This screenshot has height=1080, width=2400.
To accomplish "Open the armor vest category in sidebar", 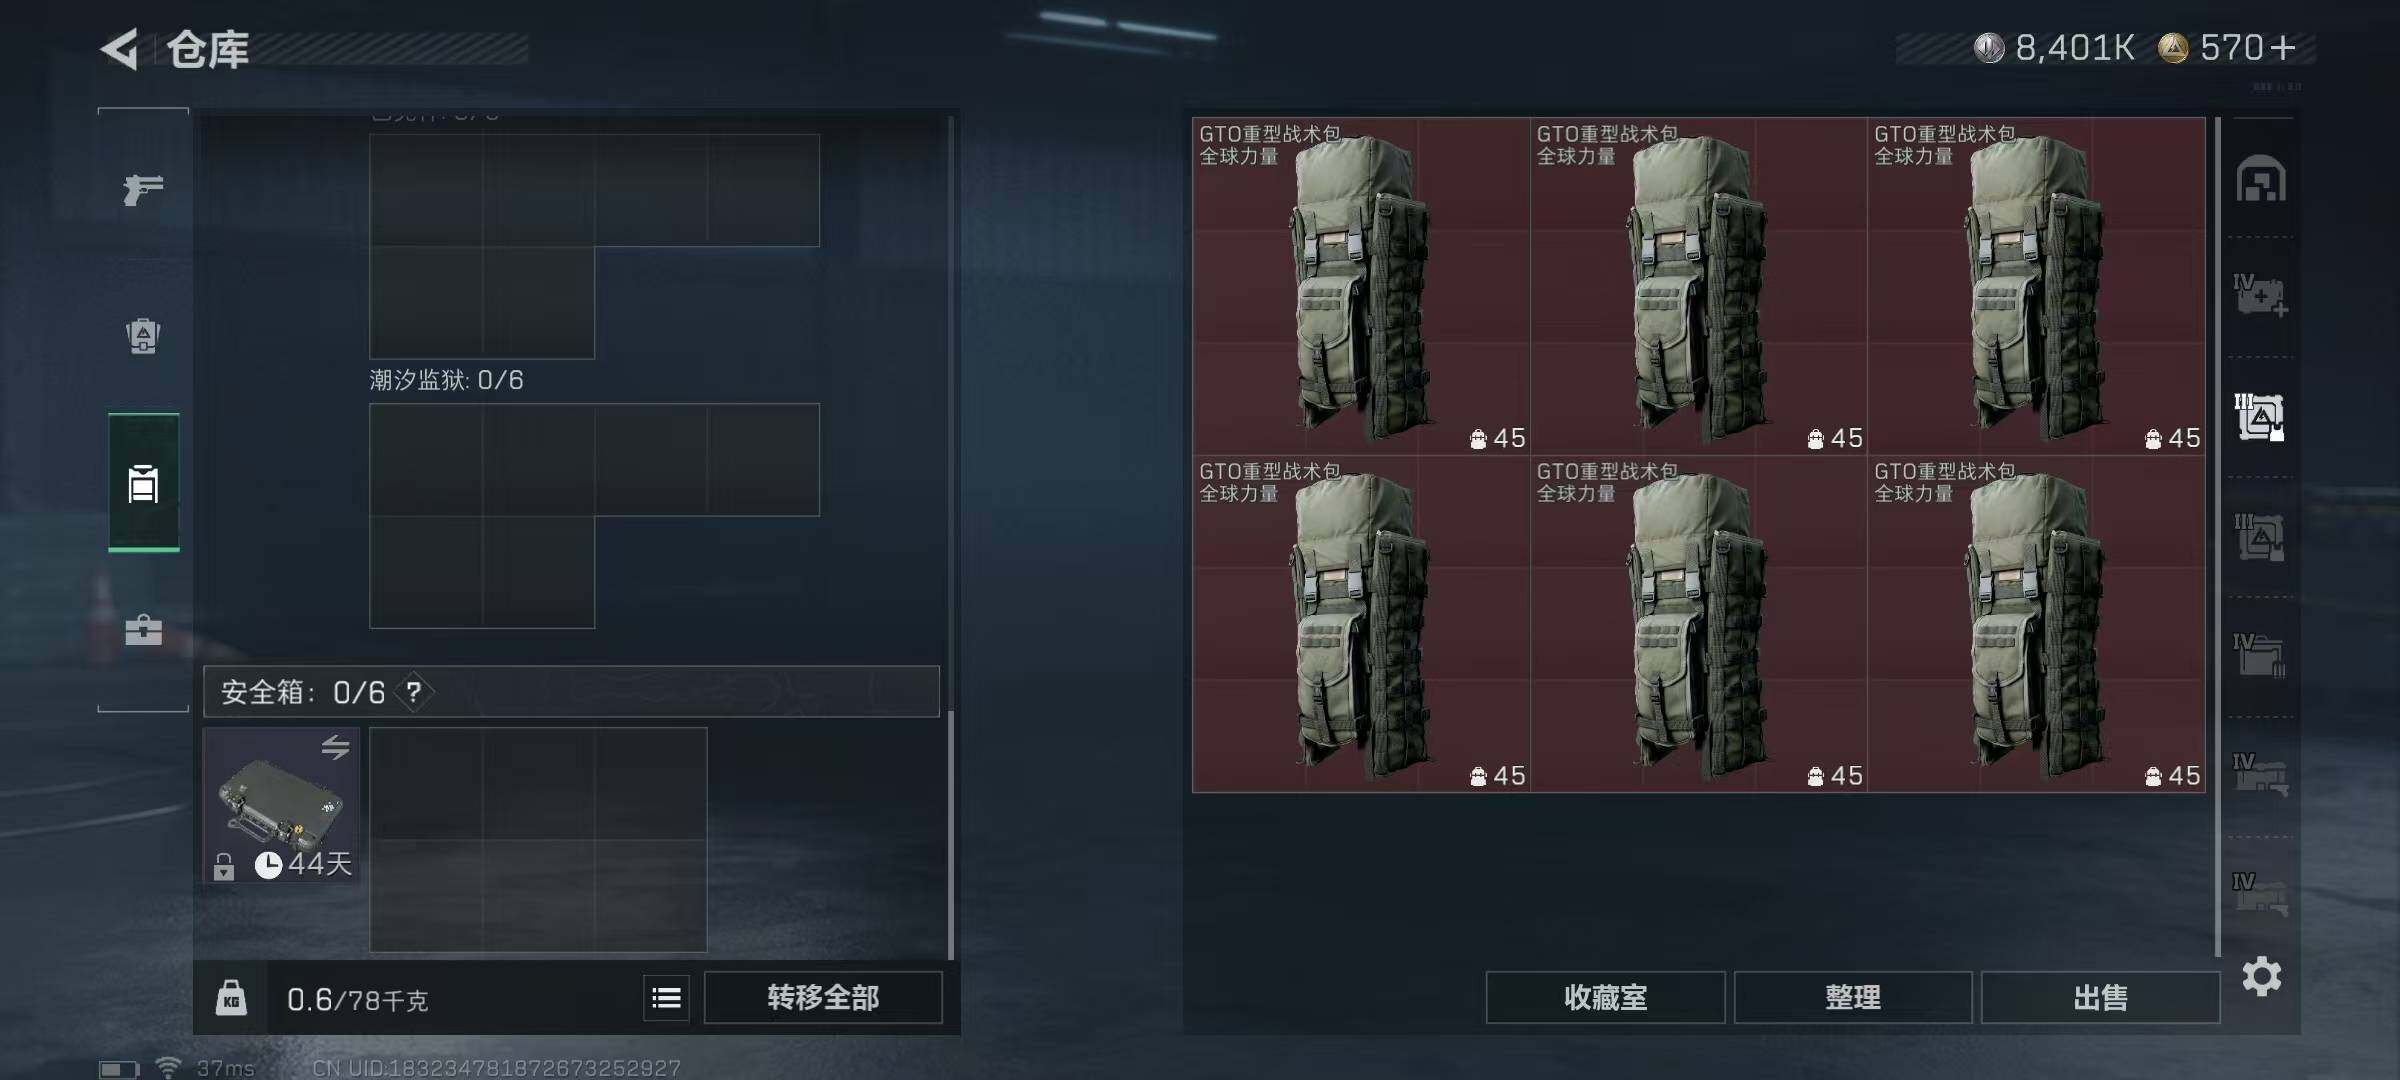I will tap(143, 336).
